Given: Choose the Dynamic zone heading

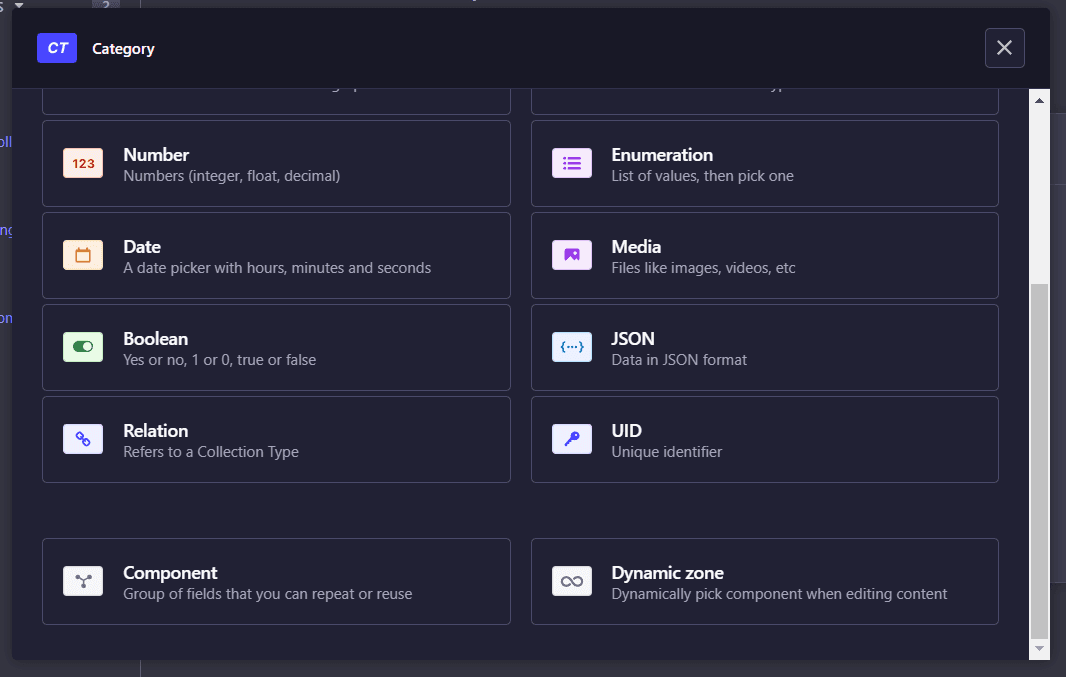Looking at the screenshot, I should click(x=667, y=573).
